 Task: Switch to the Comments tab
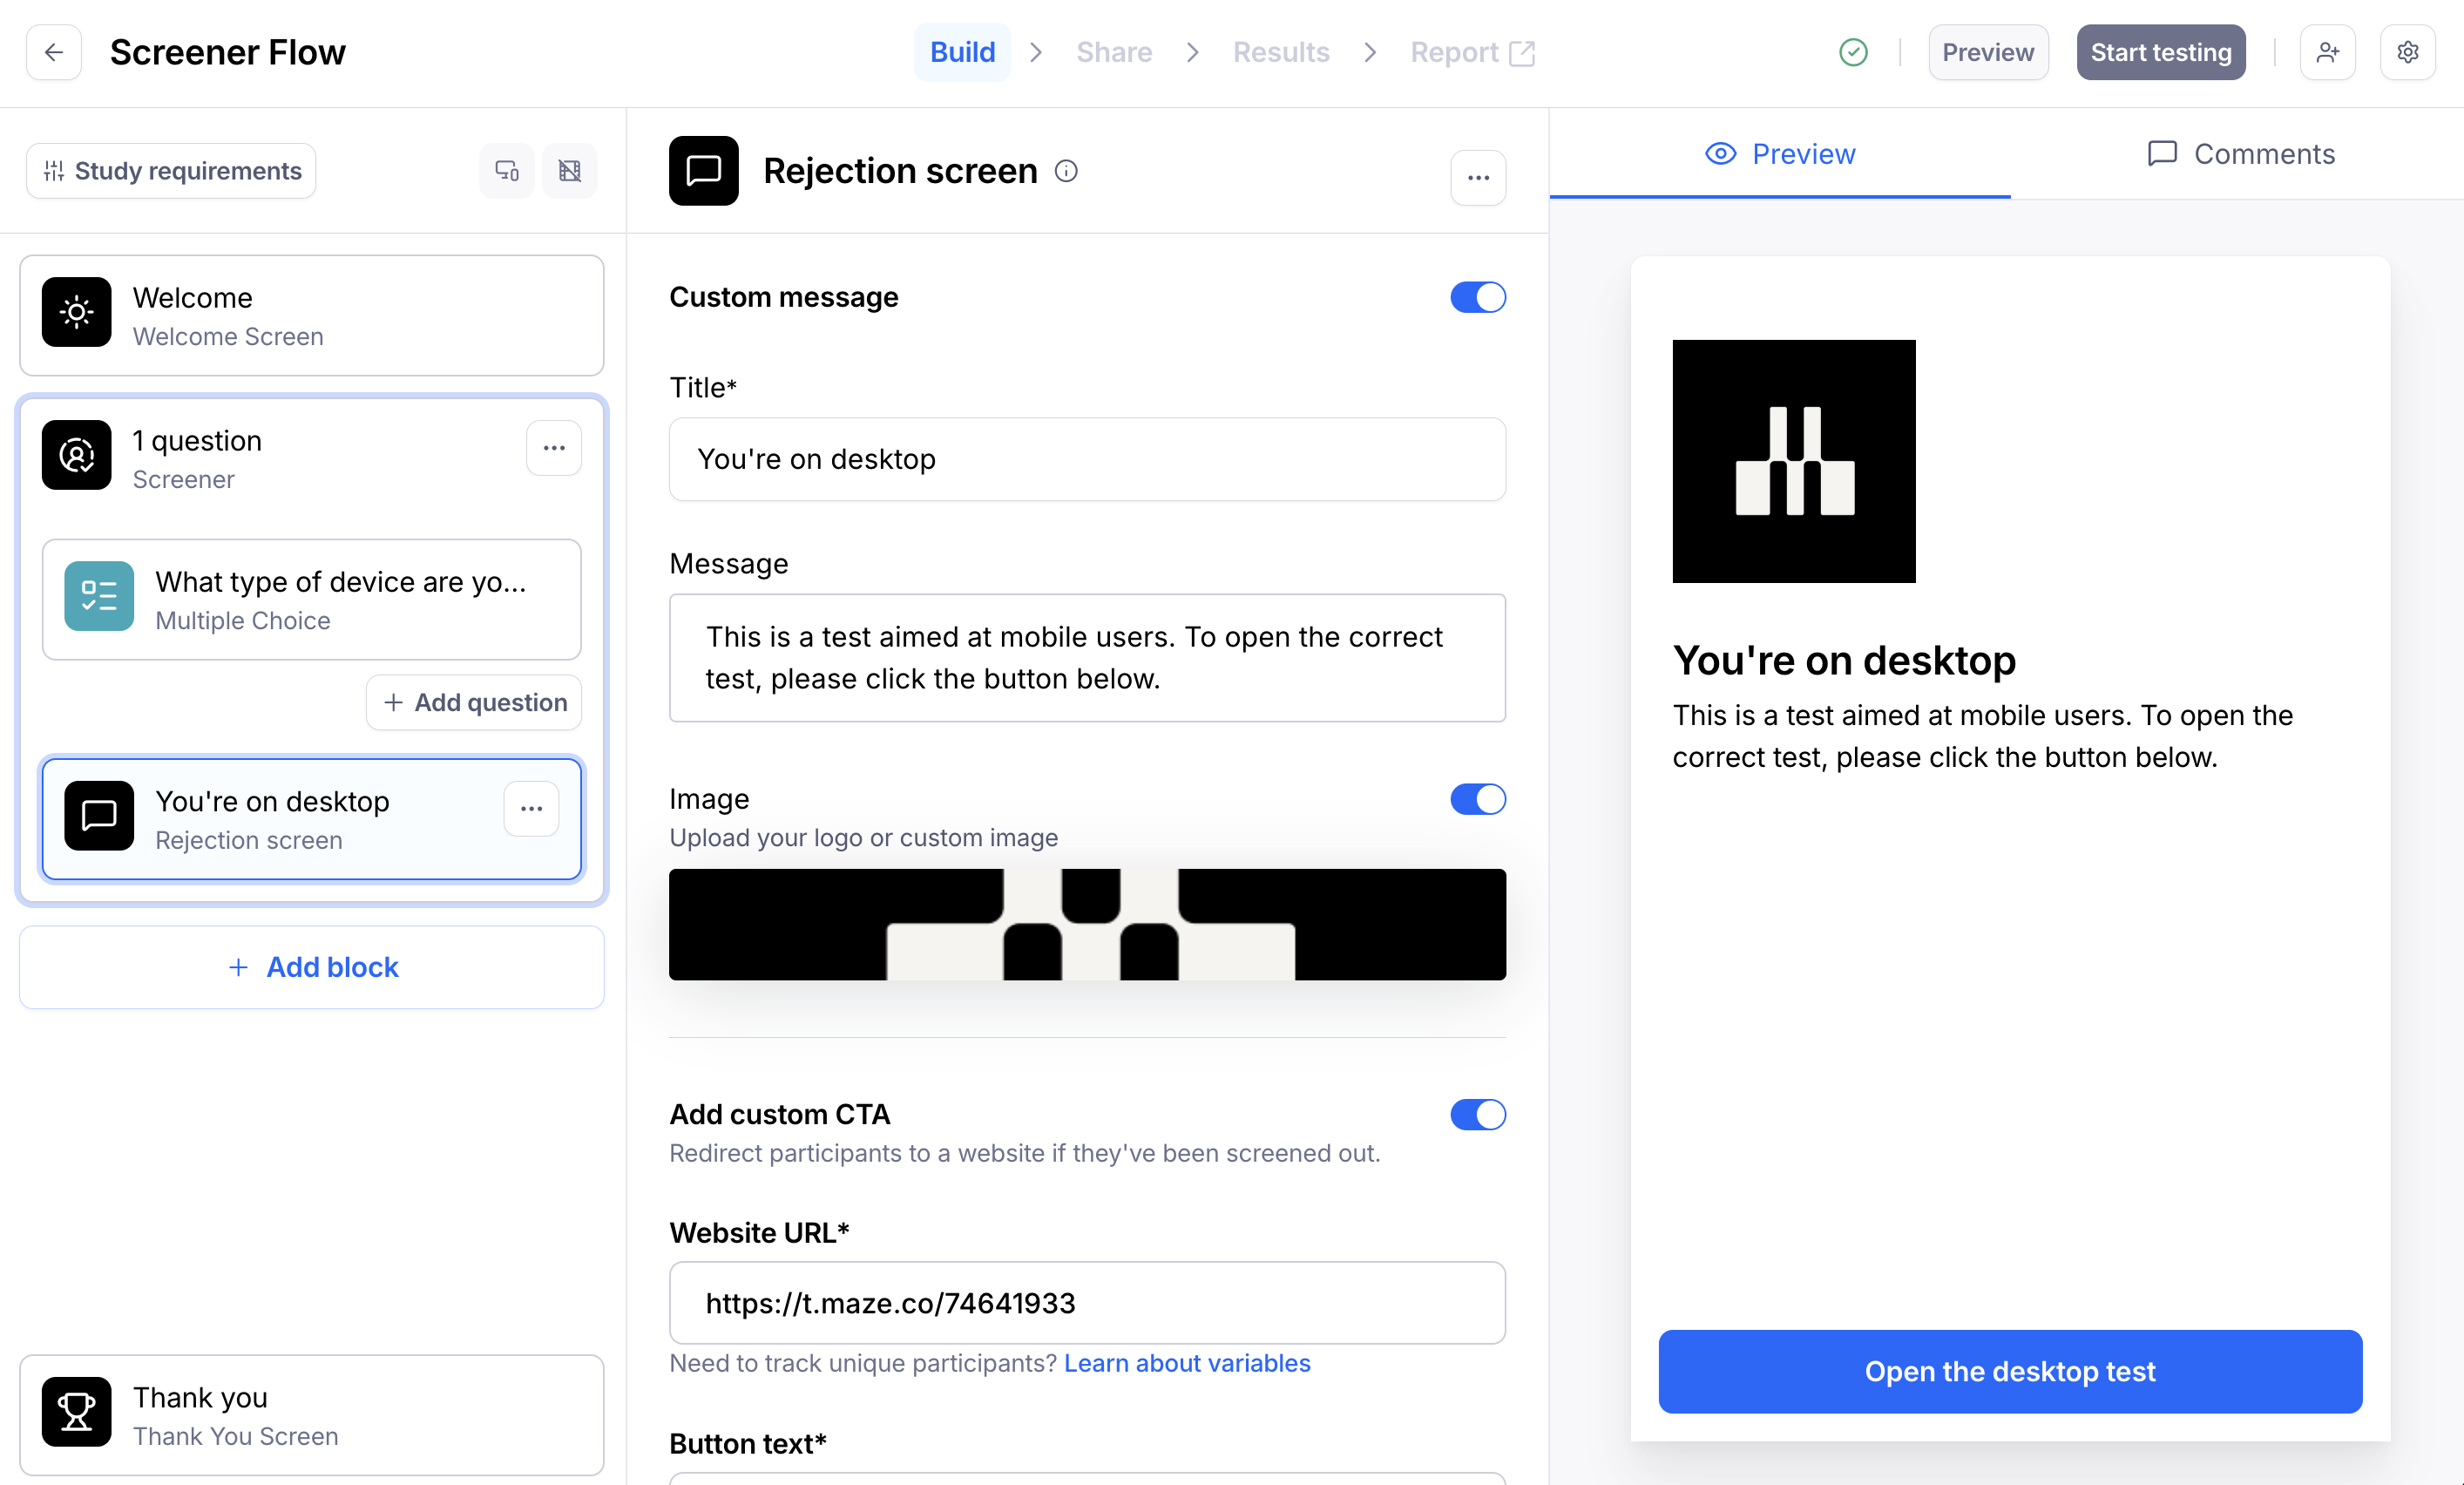[2240, 154]
